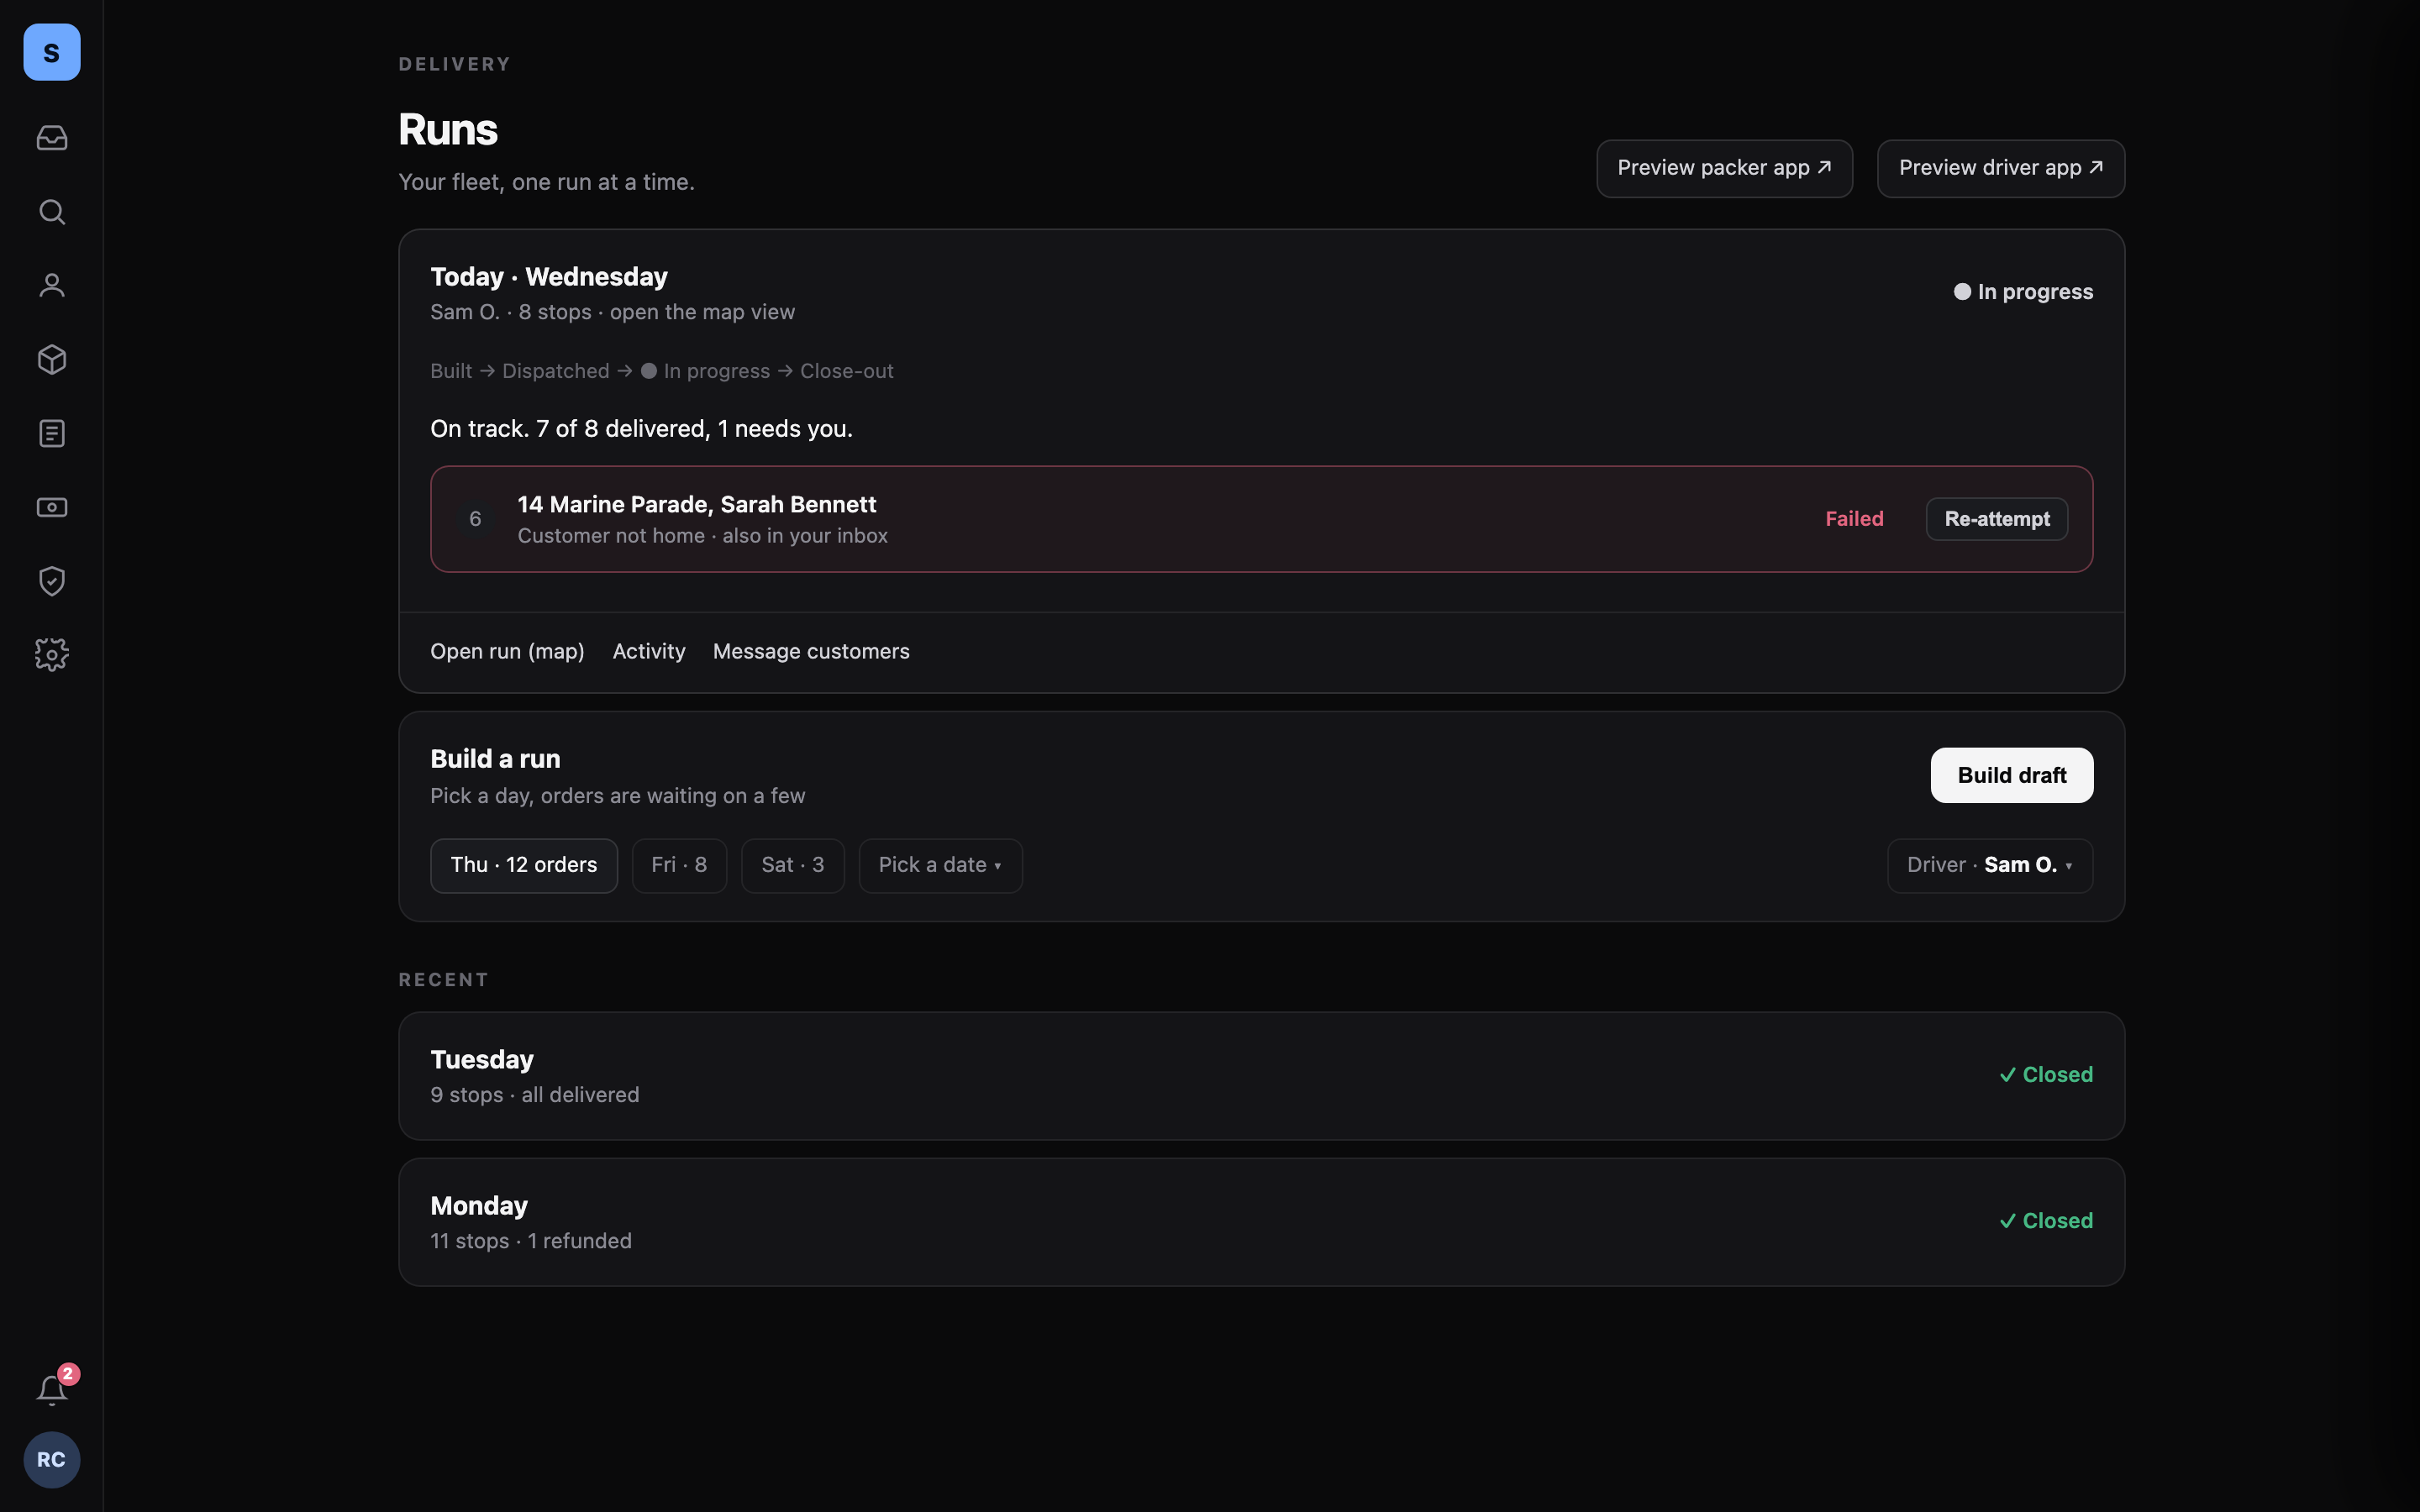Open settings via the gear icon
The width and height of the screenshot is (2420, 1512).
click(52, 655)
